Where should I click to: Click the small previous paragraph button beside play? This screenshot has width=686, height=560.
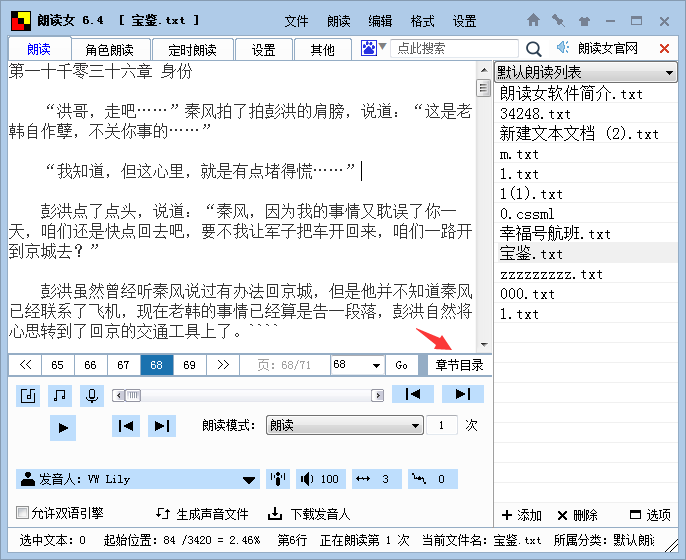click(126, 426)
